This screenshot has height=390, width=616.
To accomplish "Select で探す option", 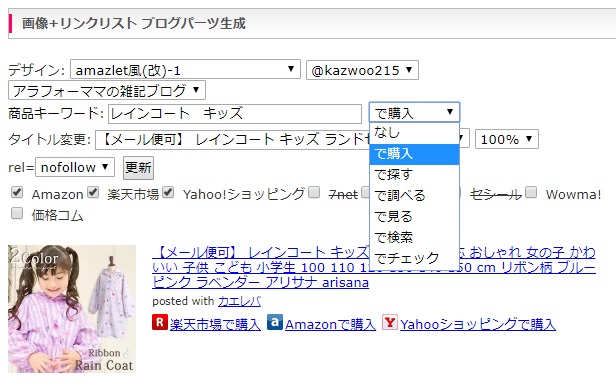I will [x=414, y=175].
